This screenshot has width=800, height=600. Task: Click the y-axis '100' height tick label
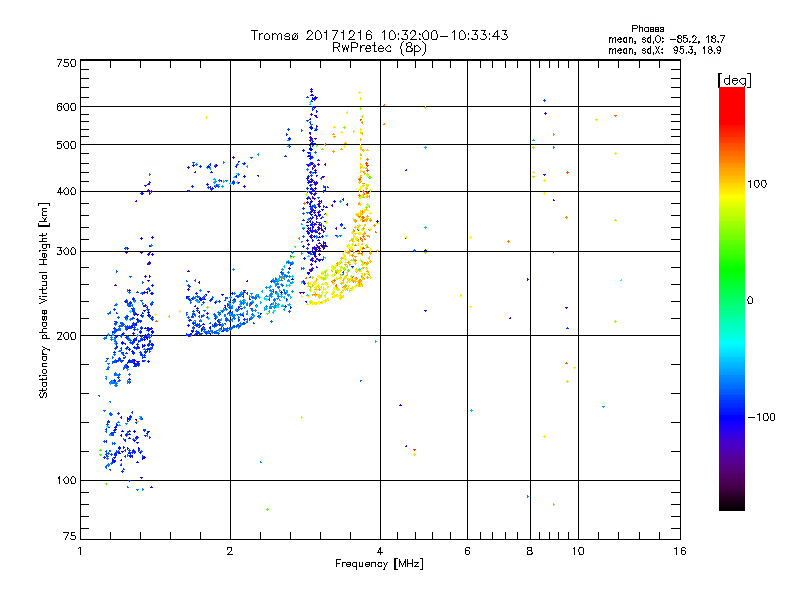pyautogui.click(x=67, y=480)
